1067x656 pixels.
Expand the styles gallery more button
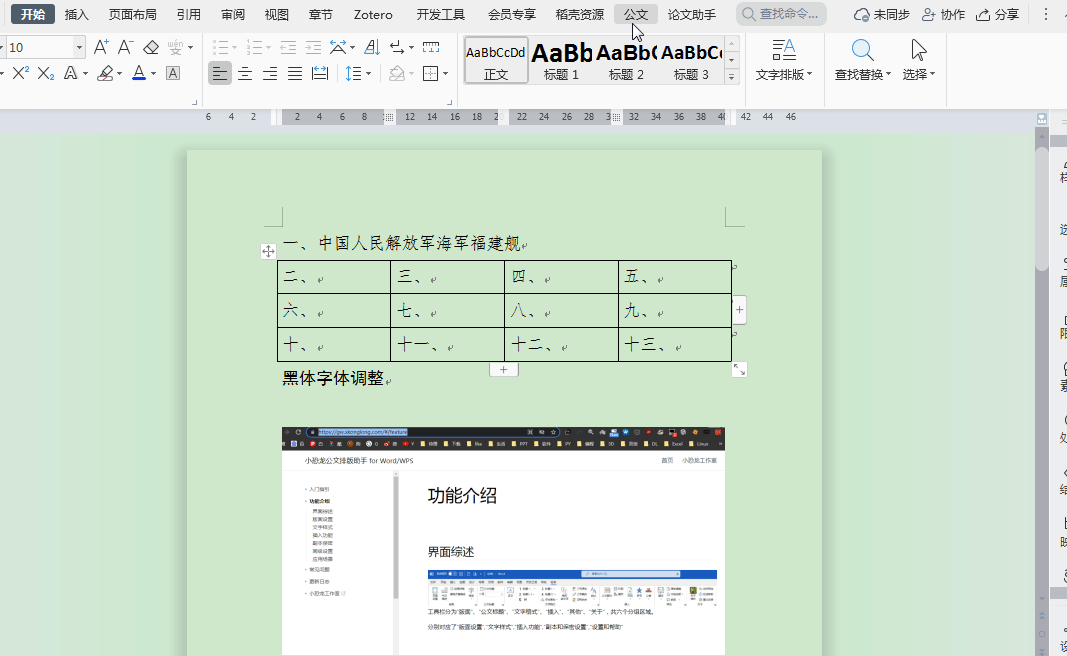tap(732, 77)
